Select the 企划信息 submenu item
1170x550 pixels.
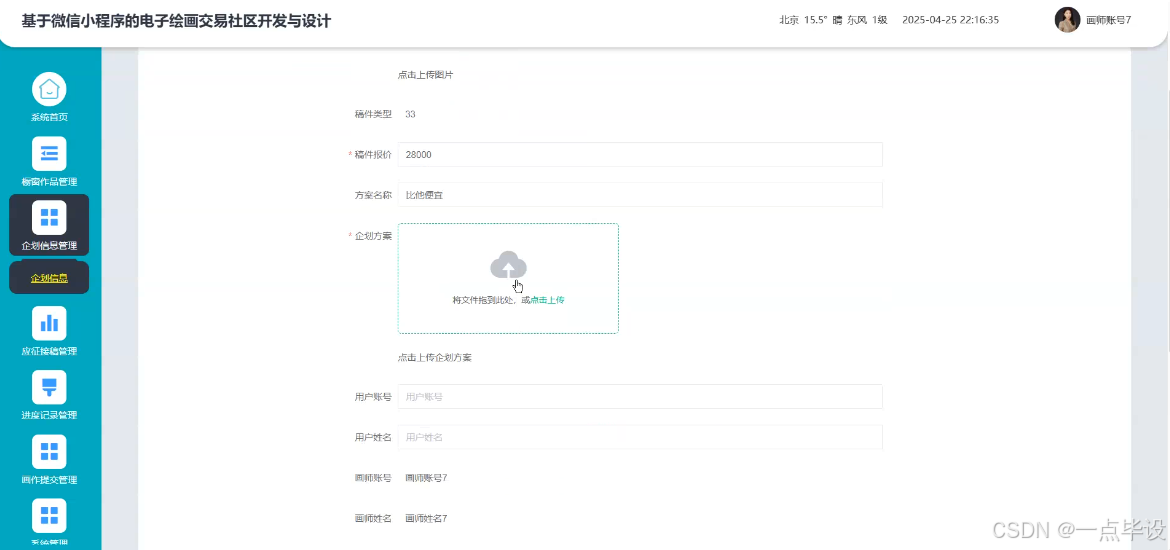click(49, 278)
